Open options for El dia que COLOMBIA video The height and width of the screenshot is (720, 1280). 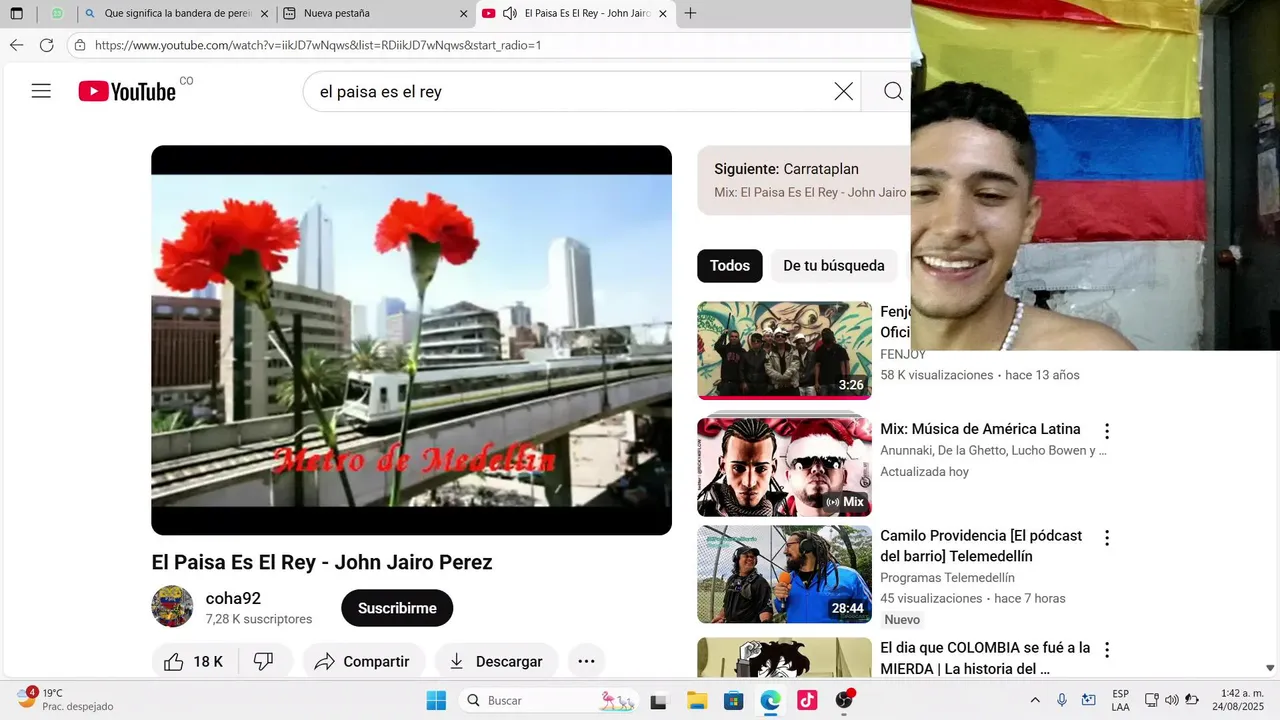[1107, 650]
